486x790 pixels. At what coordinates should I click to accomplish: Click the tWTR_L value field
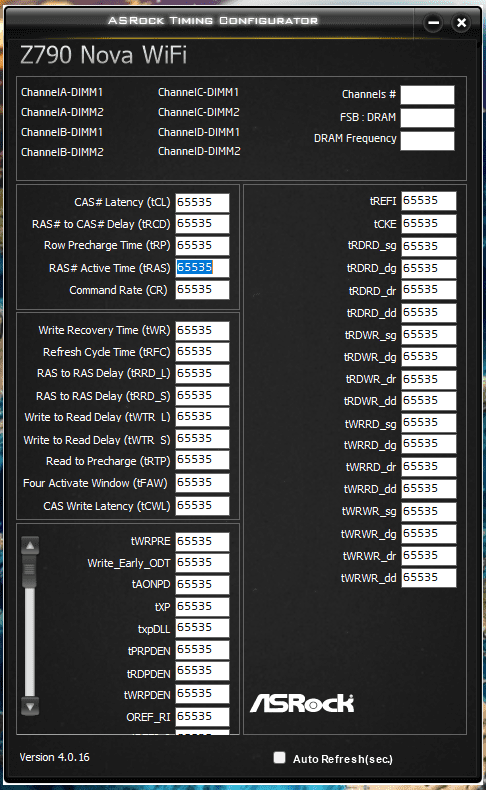tap(202, 417)
